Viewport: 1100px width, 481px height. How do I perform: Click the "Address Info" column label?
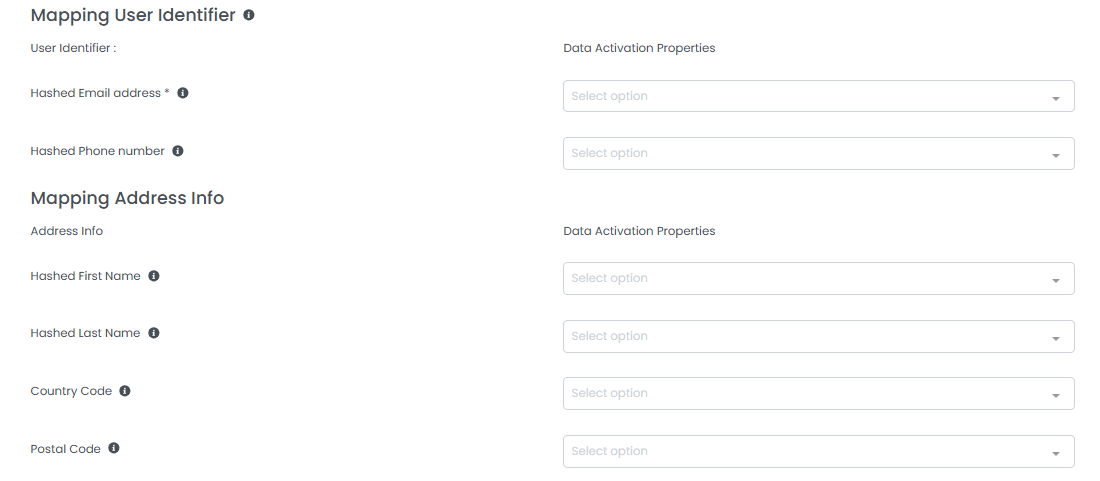click(67, 231)
